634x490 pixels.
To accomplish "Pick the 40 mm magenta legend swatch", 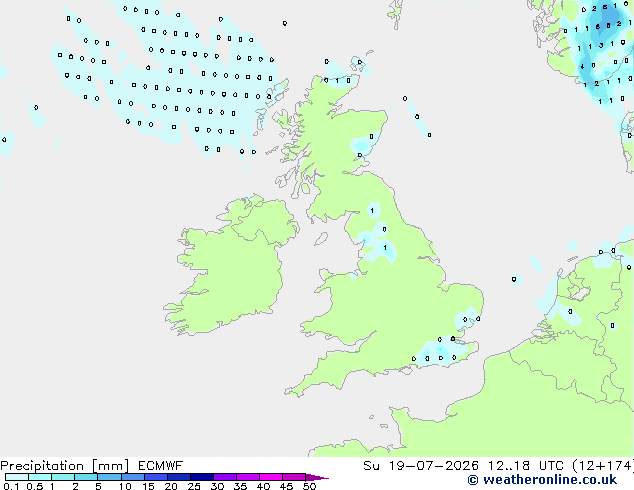I will 271,477.
